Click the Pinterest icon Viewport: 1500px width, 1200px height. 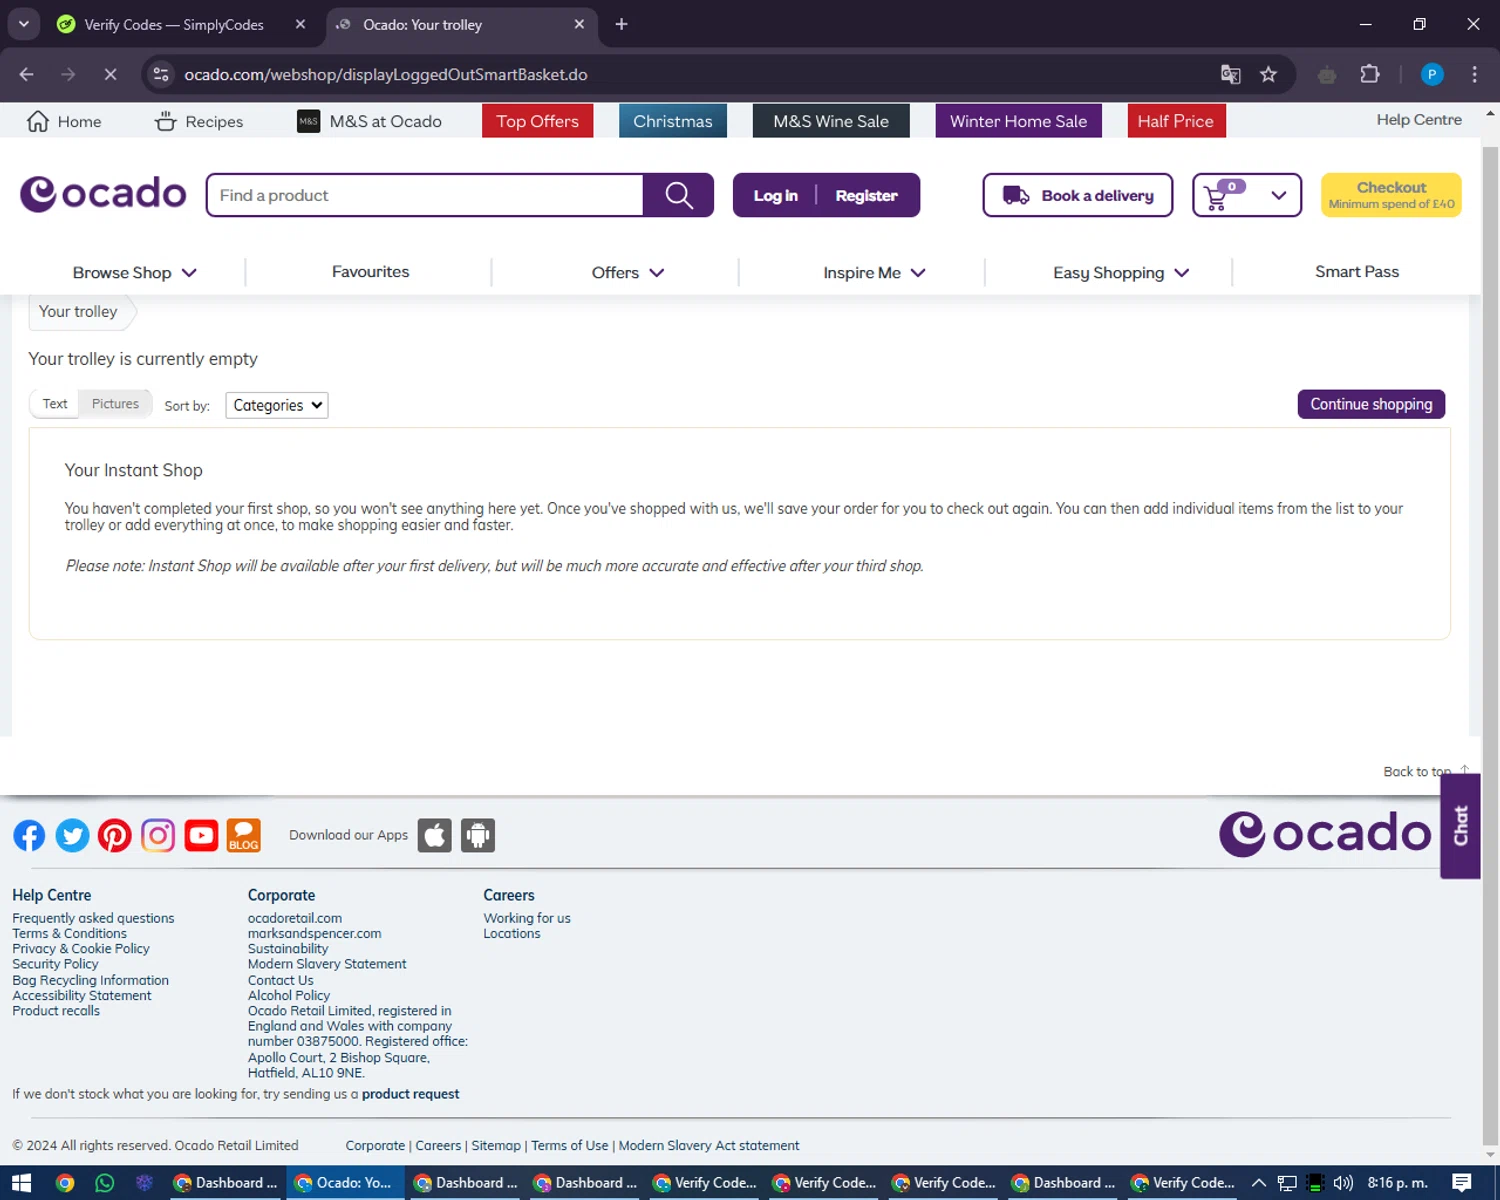[x=115, y=835]
